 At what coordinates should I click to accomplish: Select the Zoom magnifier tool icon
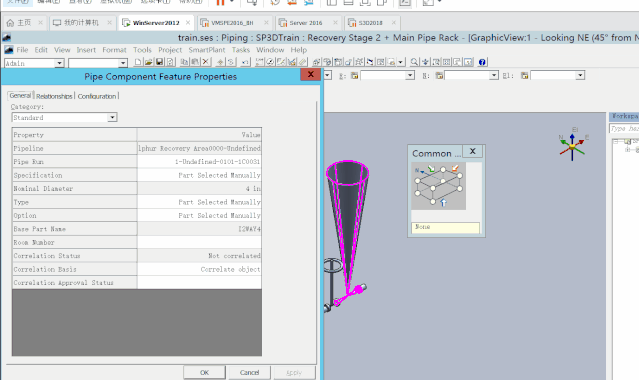coord(414,62)
